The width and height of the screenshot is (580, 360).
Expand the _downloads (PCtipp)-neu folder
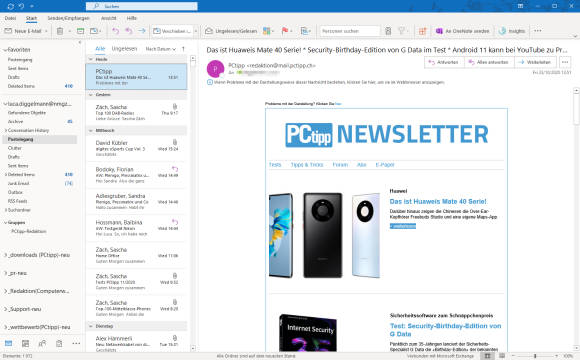click(5, 255)
